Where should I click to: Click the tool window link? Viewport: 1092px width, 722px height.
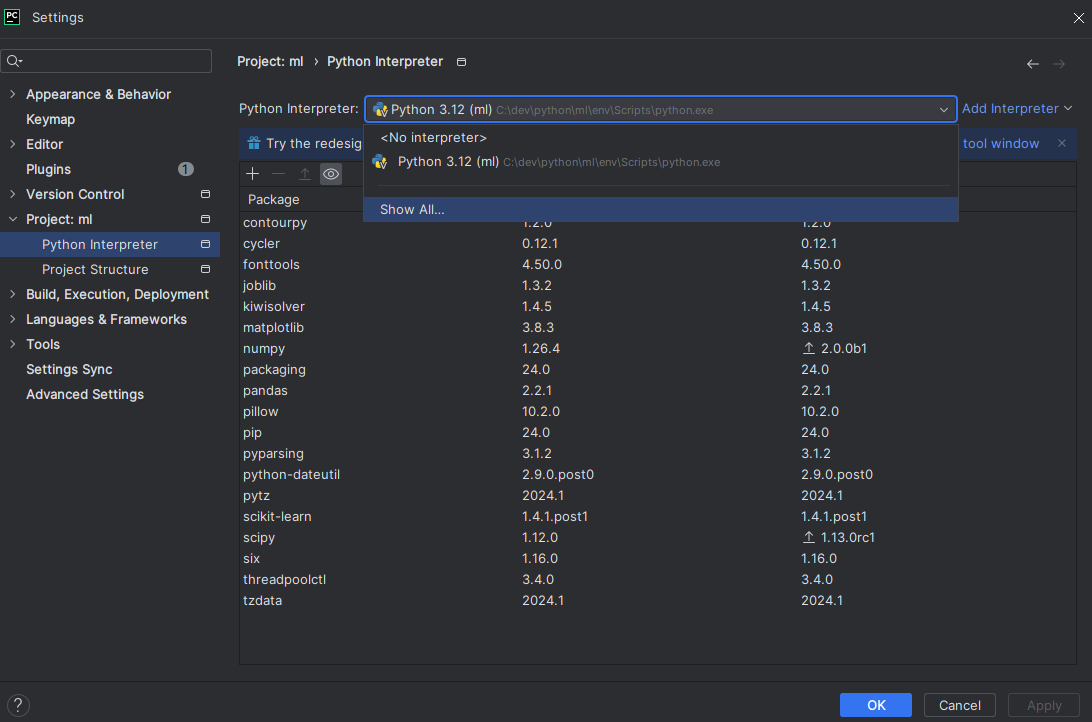click(x=1001, y=143)
